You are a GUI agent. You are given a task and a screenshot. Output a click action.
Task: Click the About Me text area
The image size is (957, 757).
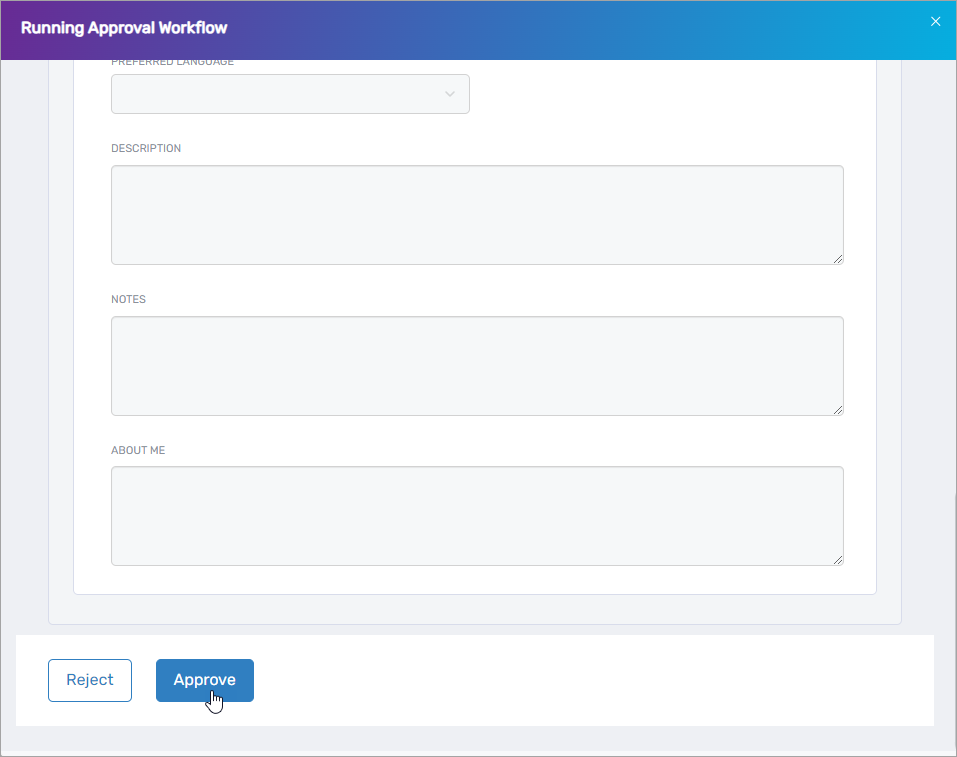pos(477,515)
